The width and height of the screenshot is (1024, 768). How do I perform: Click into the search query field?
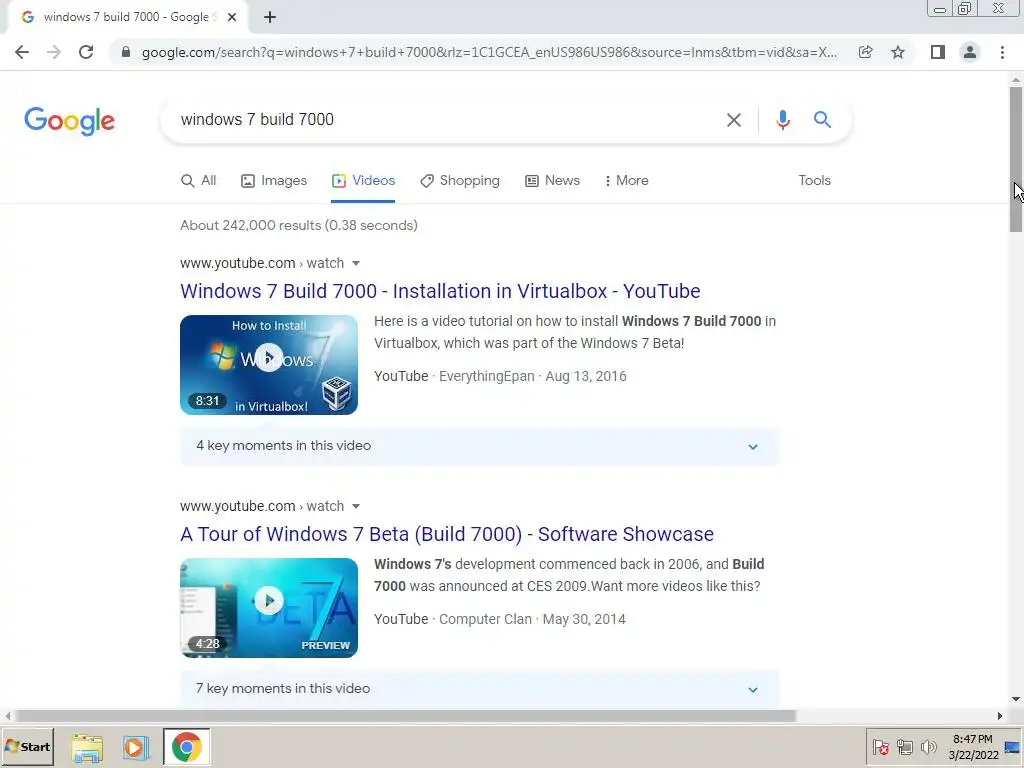444,120
